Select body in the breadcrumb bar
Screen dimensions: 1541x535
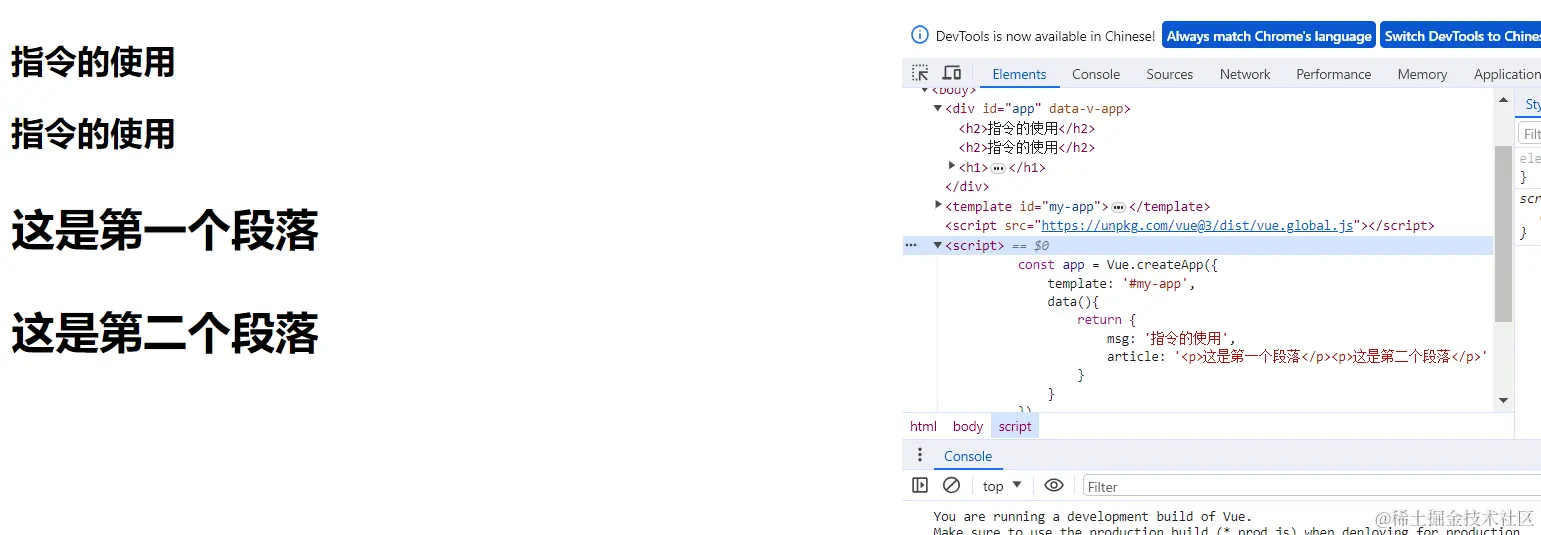tap(967, 426)
